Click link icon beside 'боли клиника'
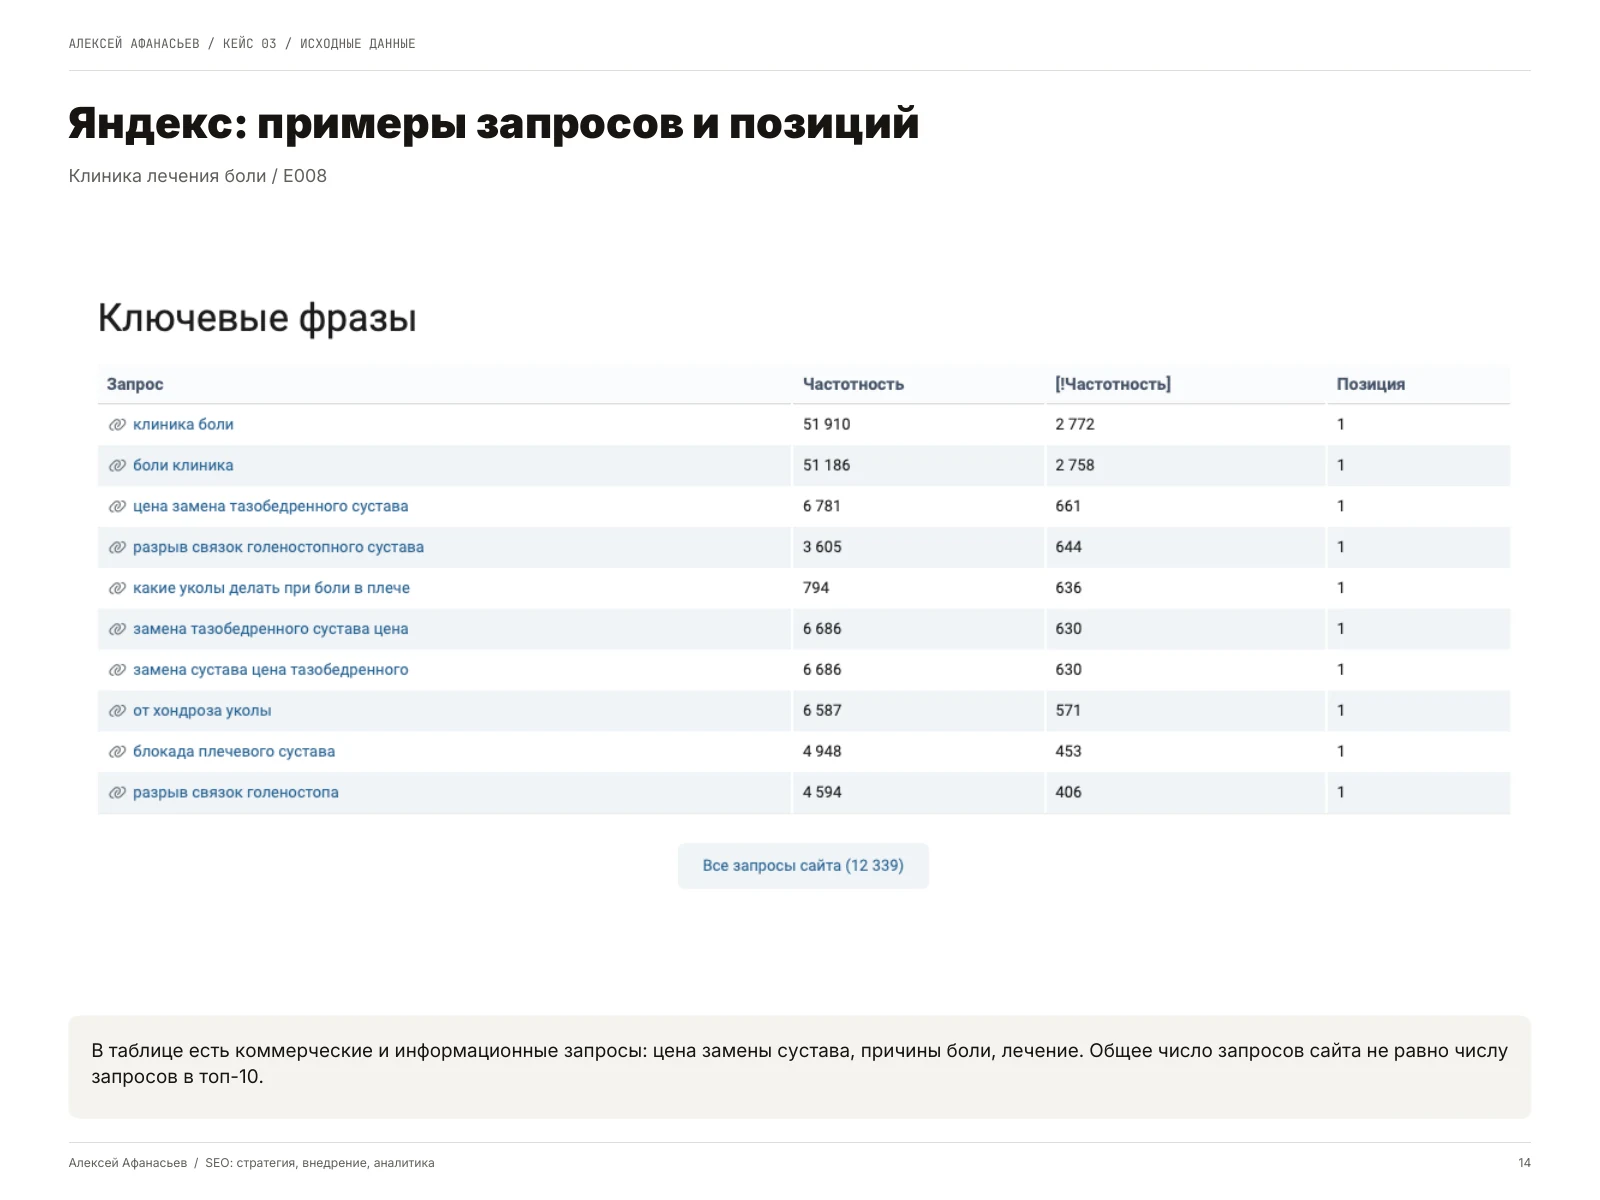 click(117, 466)
